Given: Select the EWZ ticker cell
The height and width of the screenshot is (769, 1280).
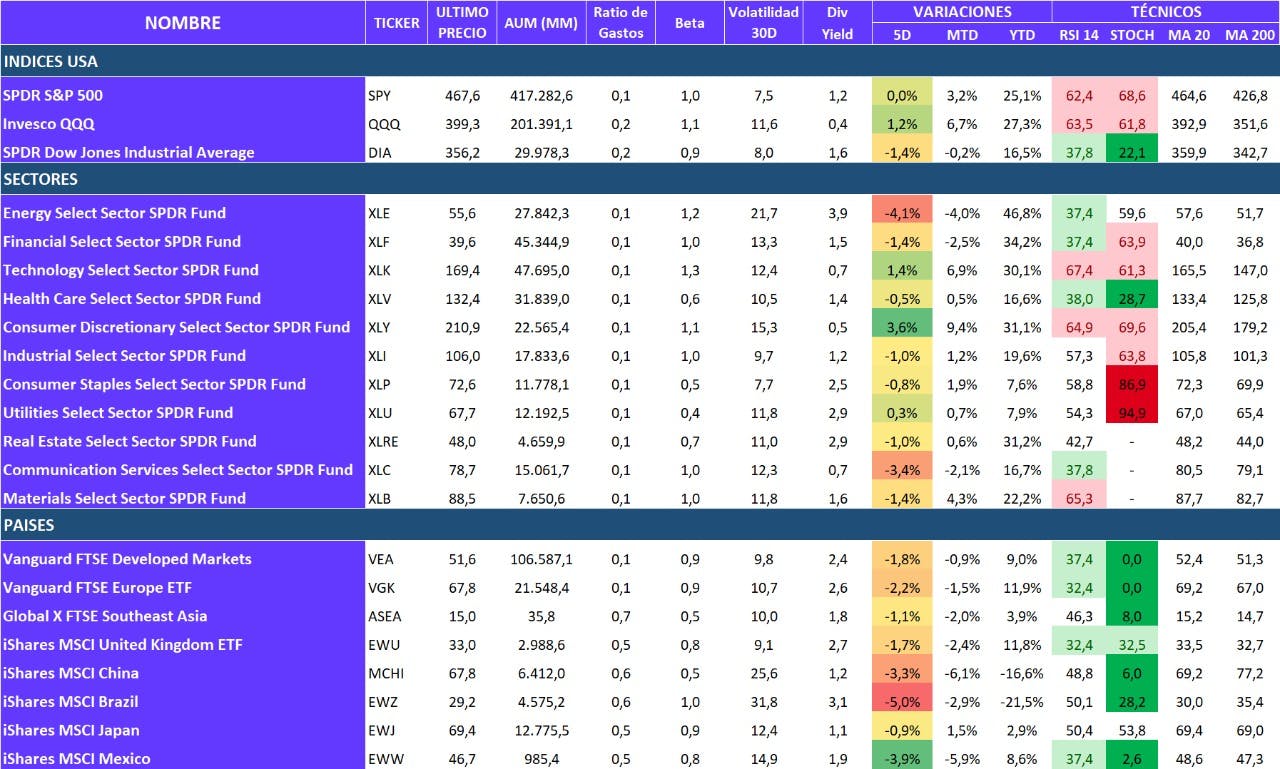Looking at the screenshot, I should [396, 701].
